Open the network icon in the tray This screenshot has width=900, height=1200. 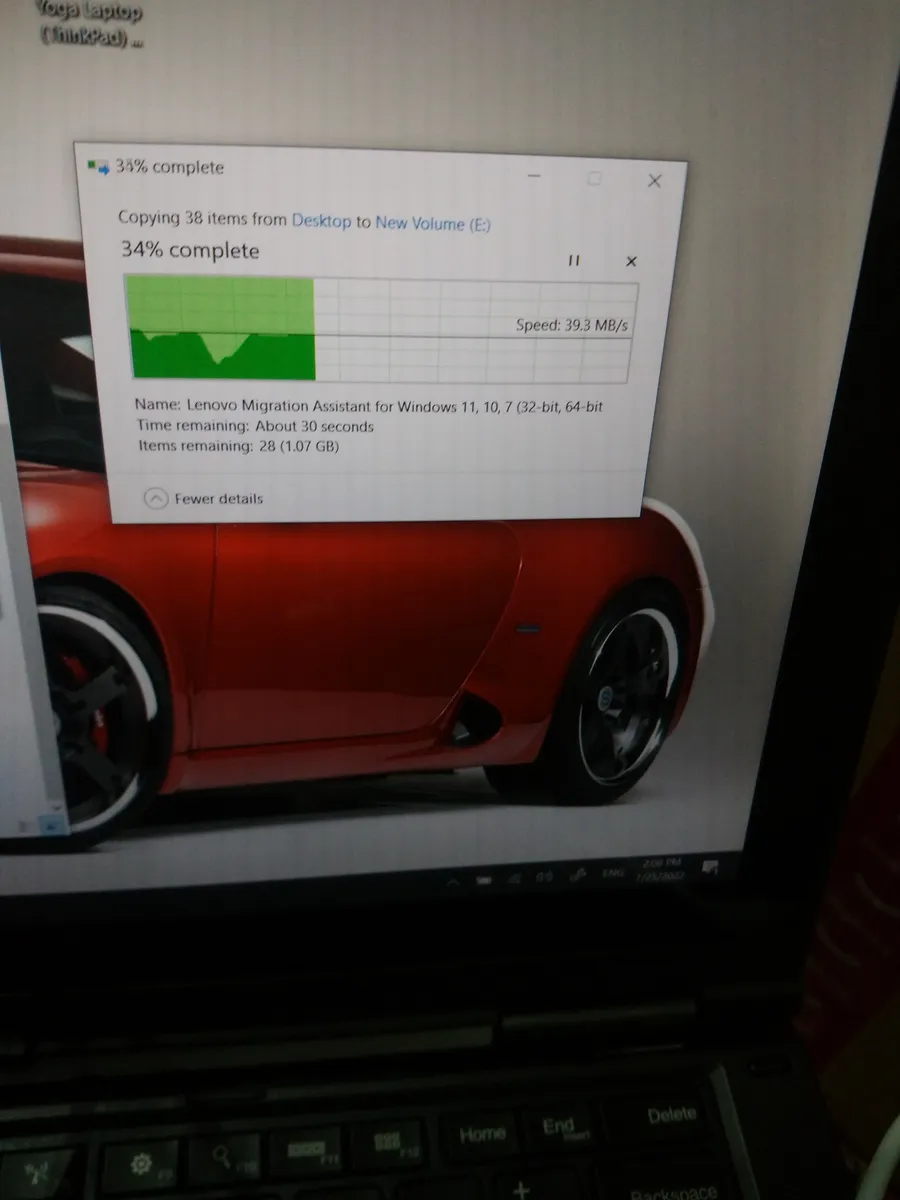514,878
